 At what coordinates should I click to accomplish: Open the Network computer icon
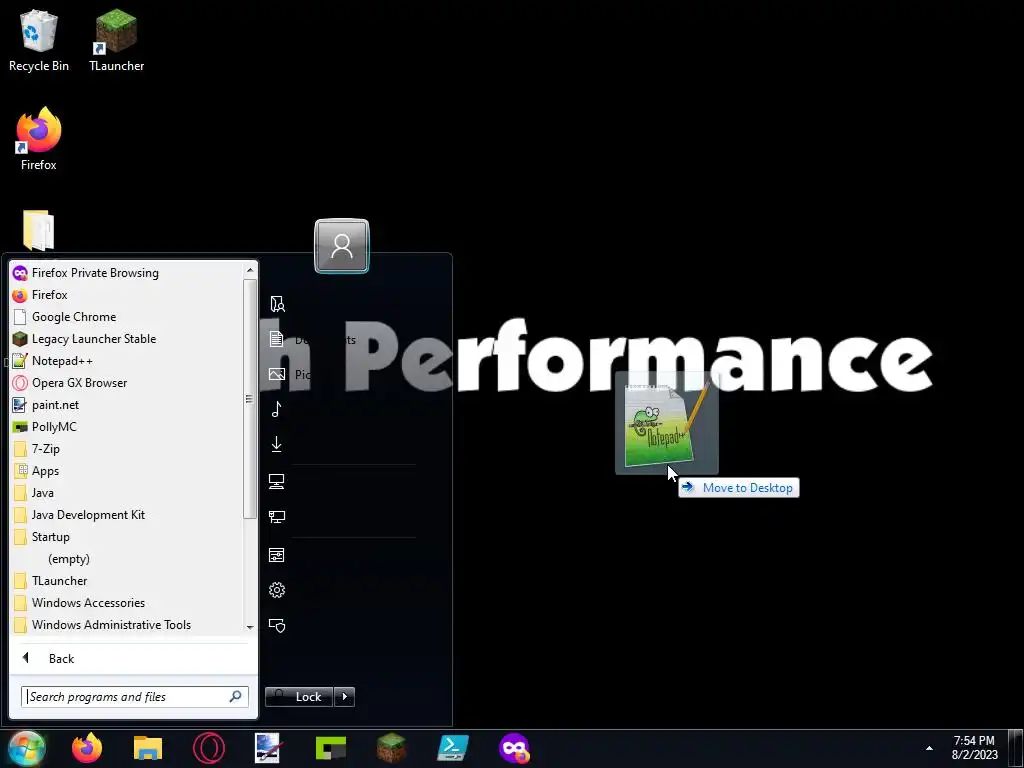[x=277, y=517]
